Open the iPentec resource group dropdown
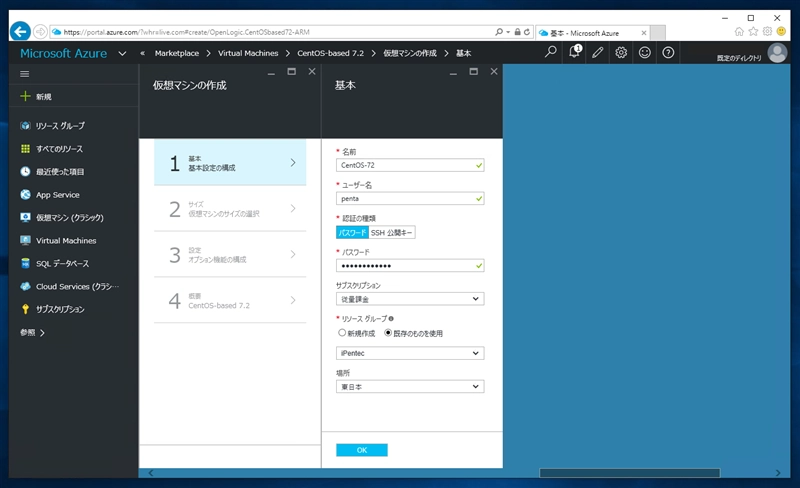The image size is (800, 488). (x=410, y=353)
